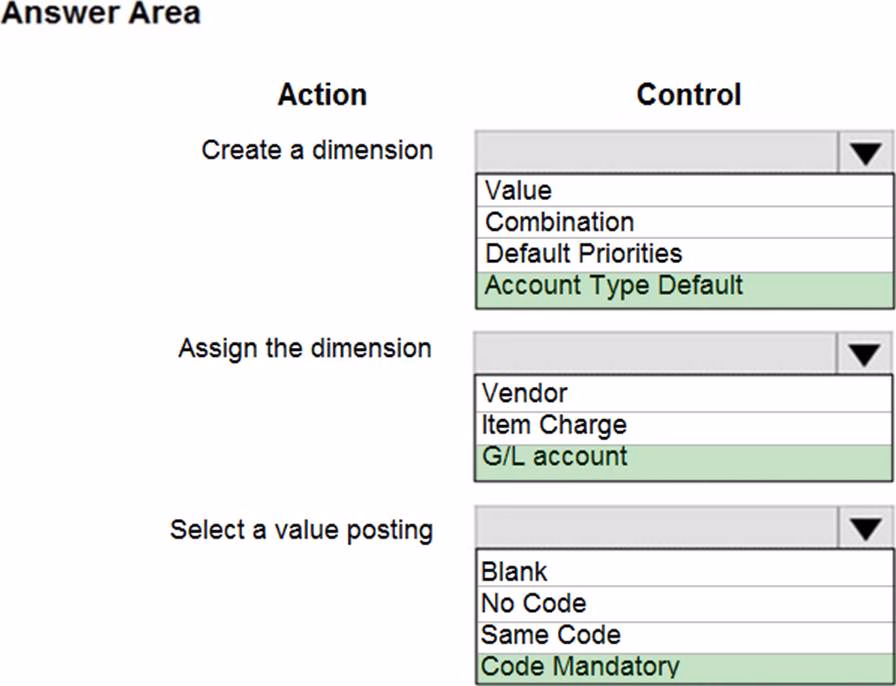Select Default Priorities from the list
Screen dimensions: 896x686
click(583, 253)
